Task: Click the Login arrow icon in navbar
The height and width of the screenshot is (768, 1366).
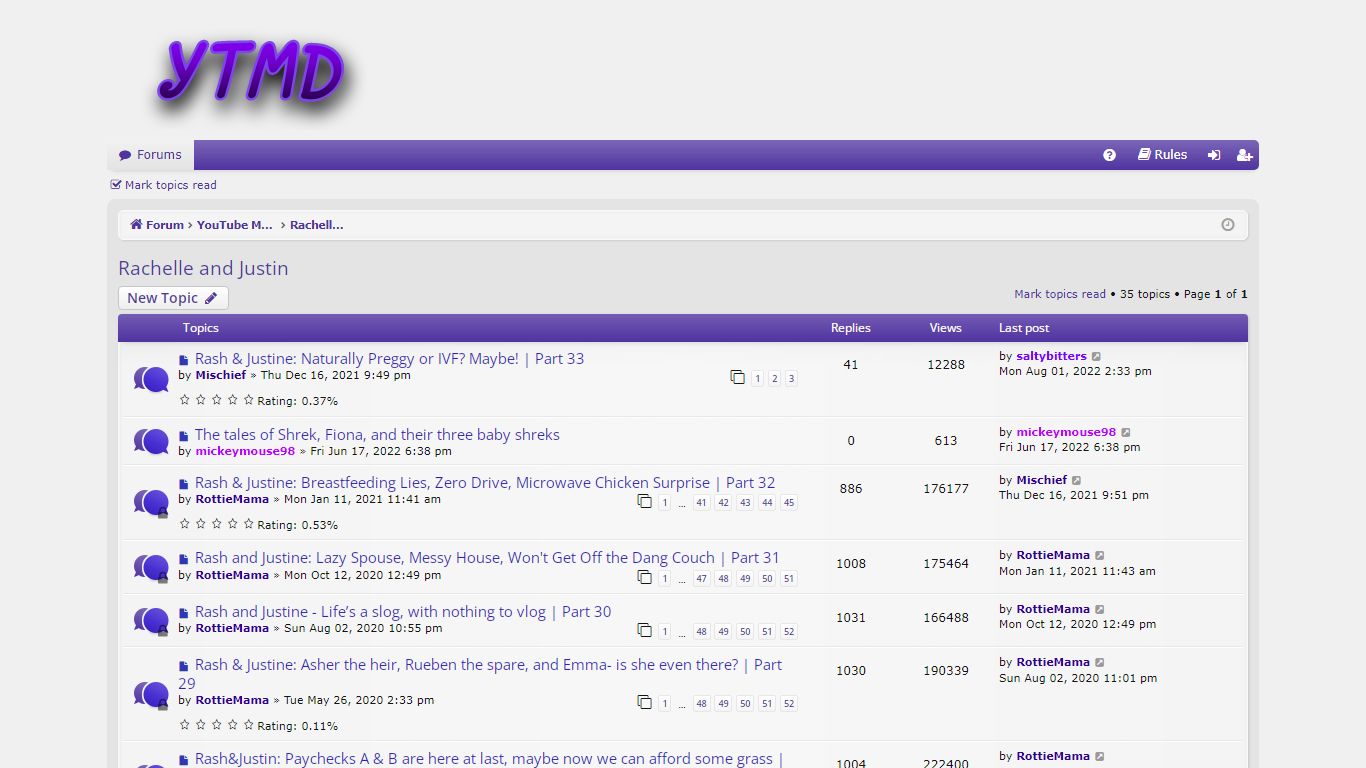Action: pyautogui.click(x=1214, y=155)
